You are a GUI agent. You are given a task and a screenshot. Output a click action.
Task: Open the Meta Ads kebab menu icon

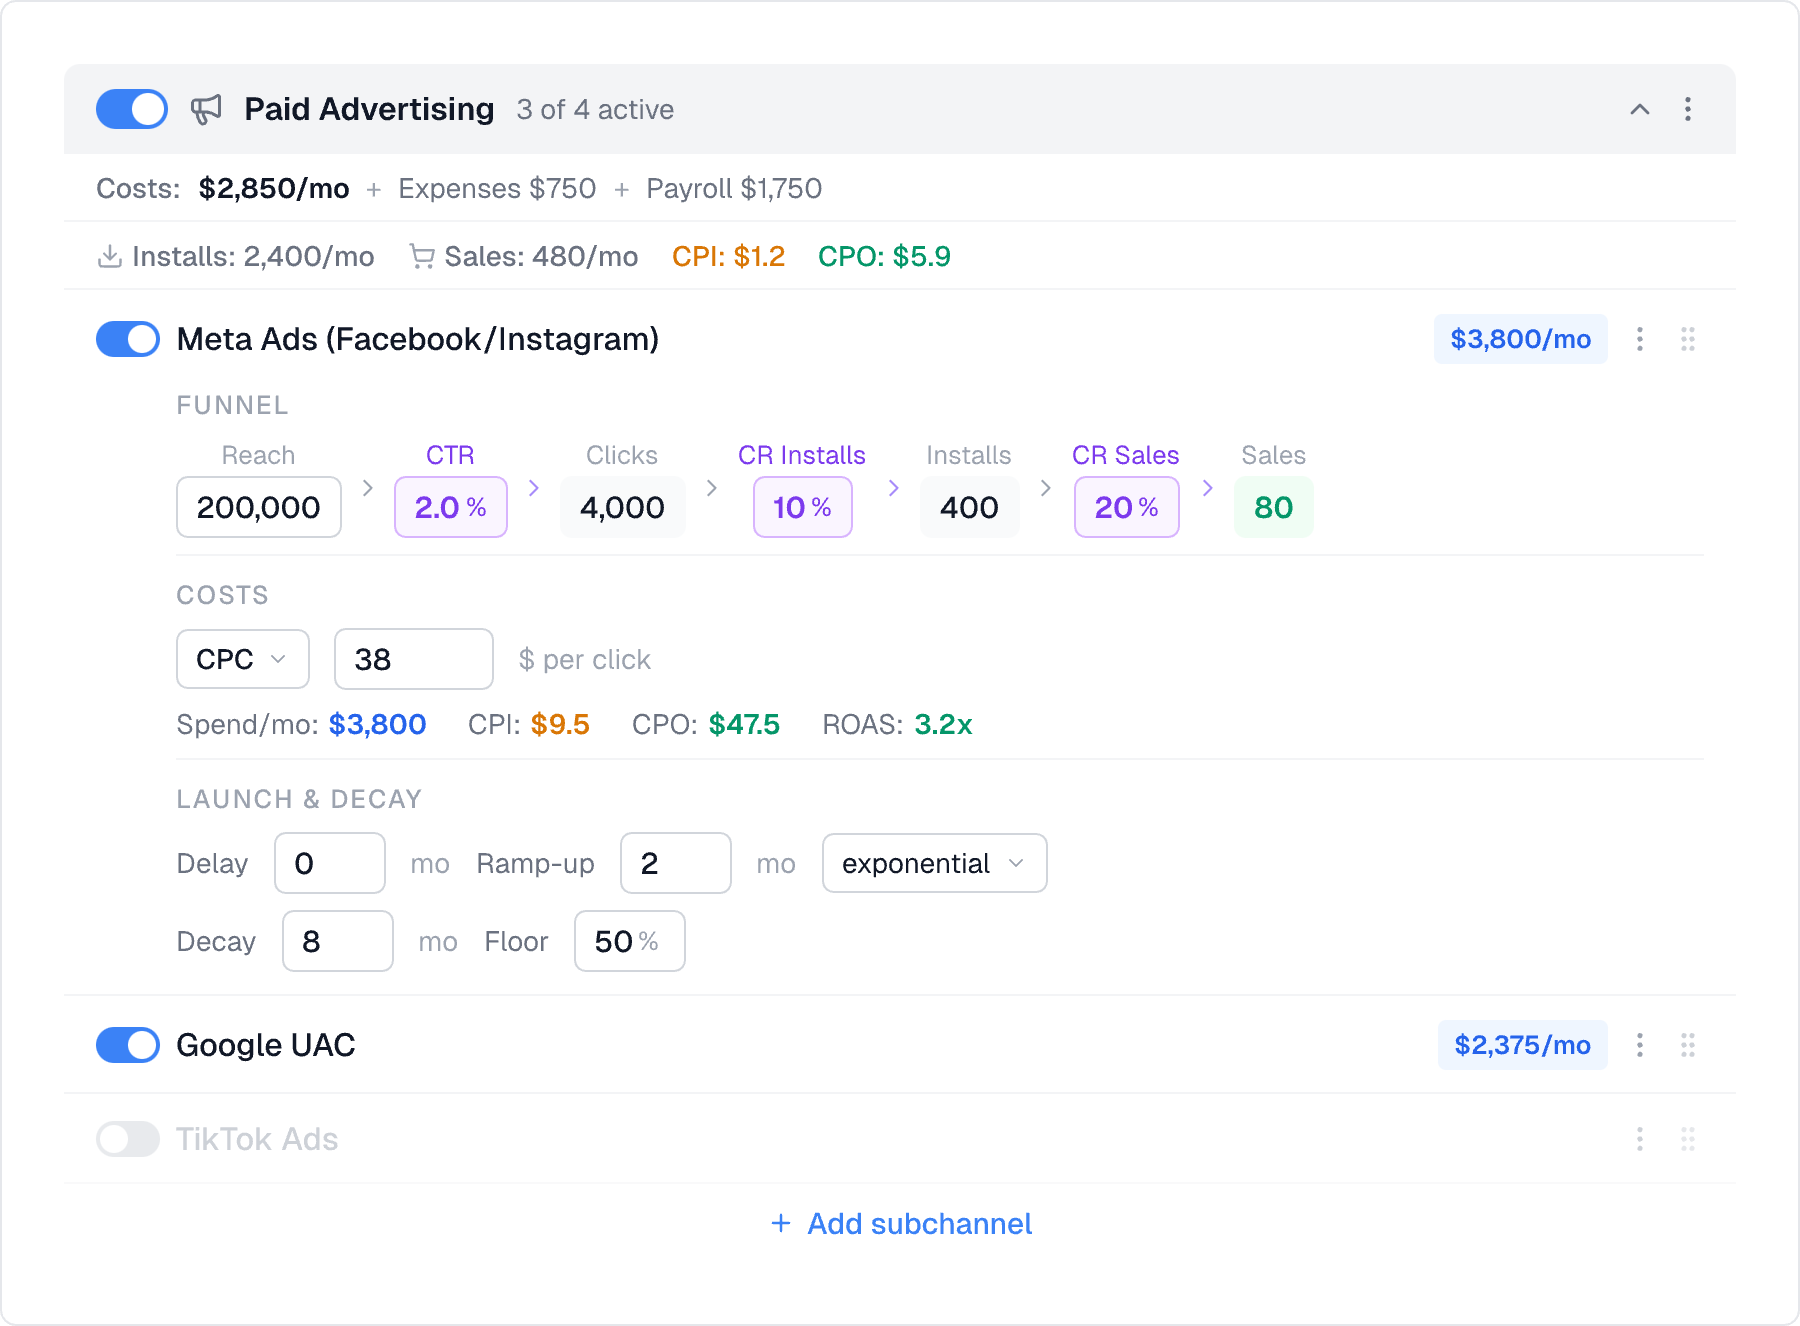[x=1640, y=339]
